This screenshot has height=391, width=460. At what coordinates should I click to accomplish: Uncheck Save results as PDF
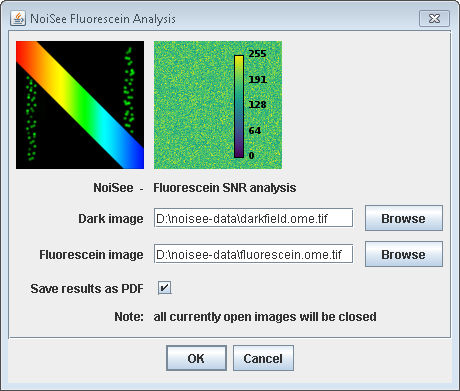(x=165, y=288)
